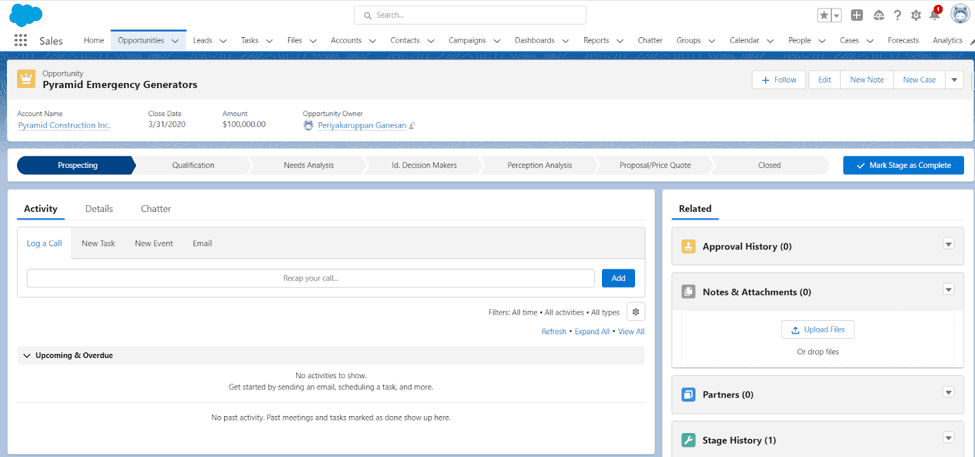Click the Notes & Attachments icon

(x=688, y=292)
